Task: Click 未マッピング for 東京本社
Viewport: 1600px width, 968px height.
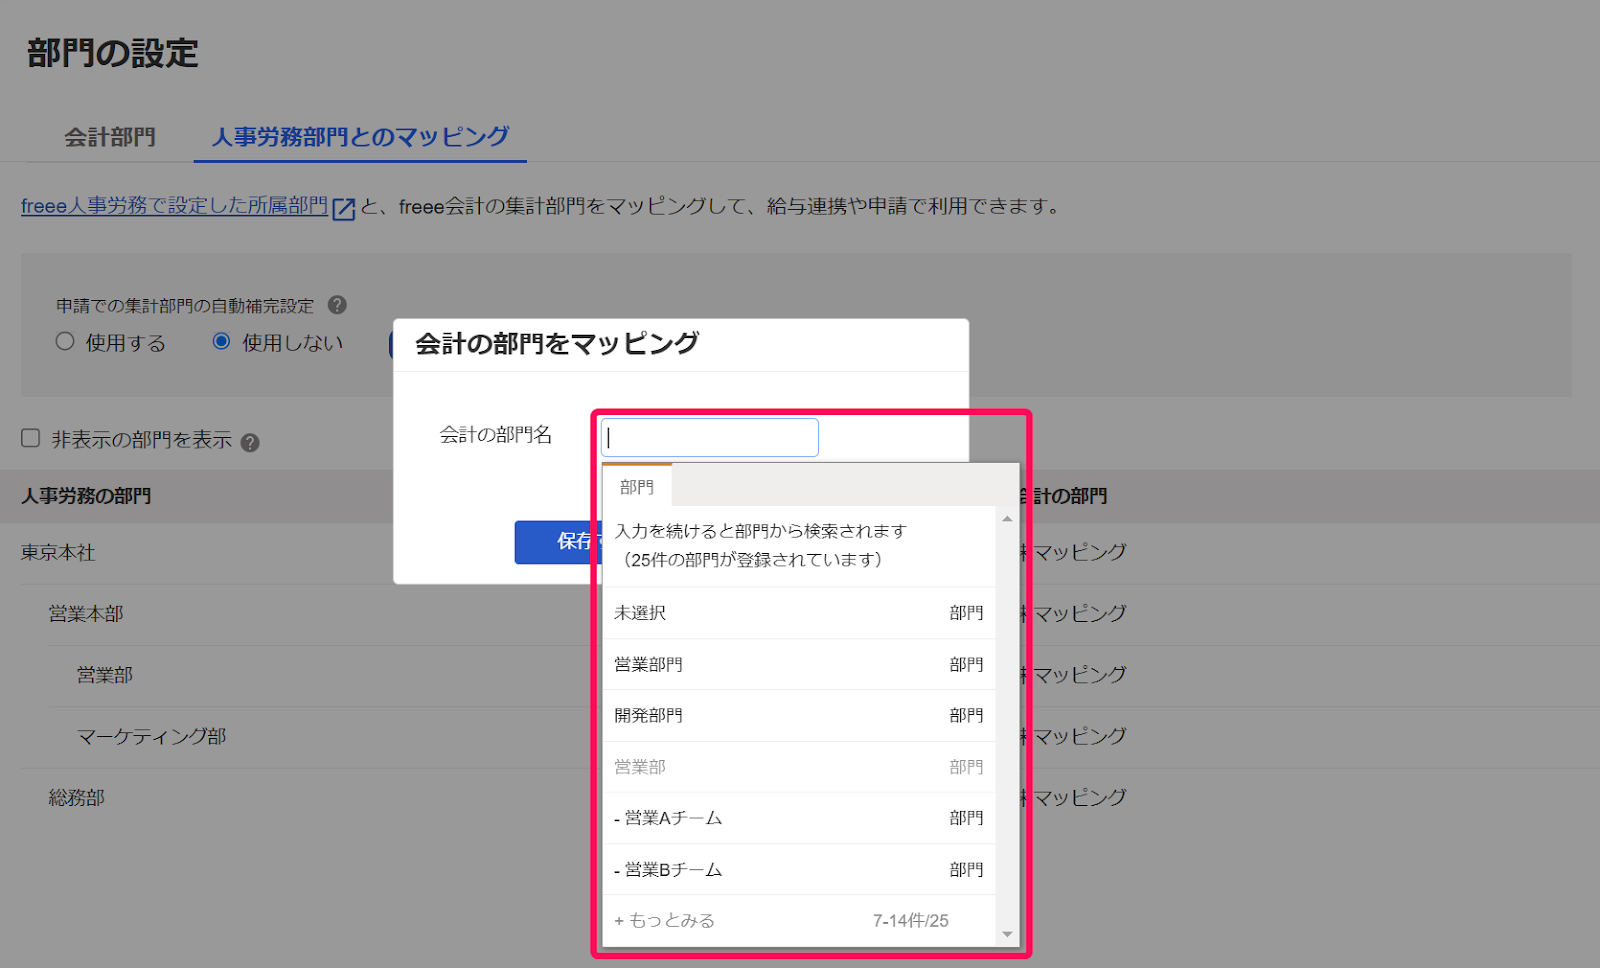Action: (1073, 552)
